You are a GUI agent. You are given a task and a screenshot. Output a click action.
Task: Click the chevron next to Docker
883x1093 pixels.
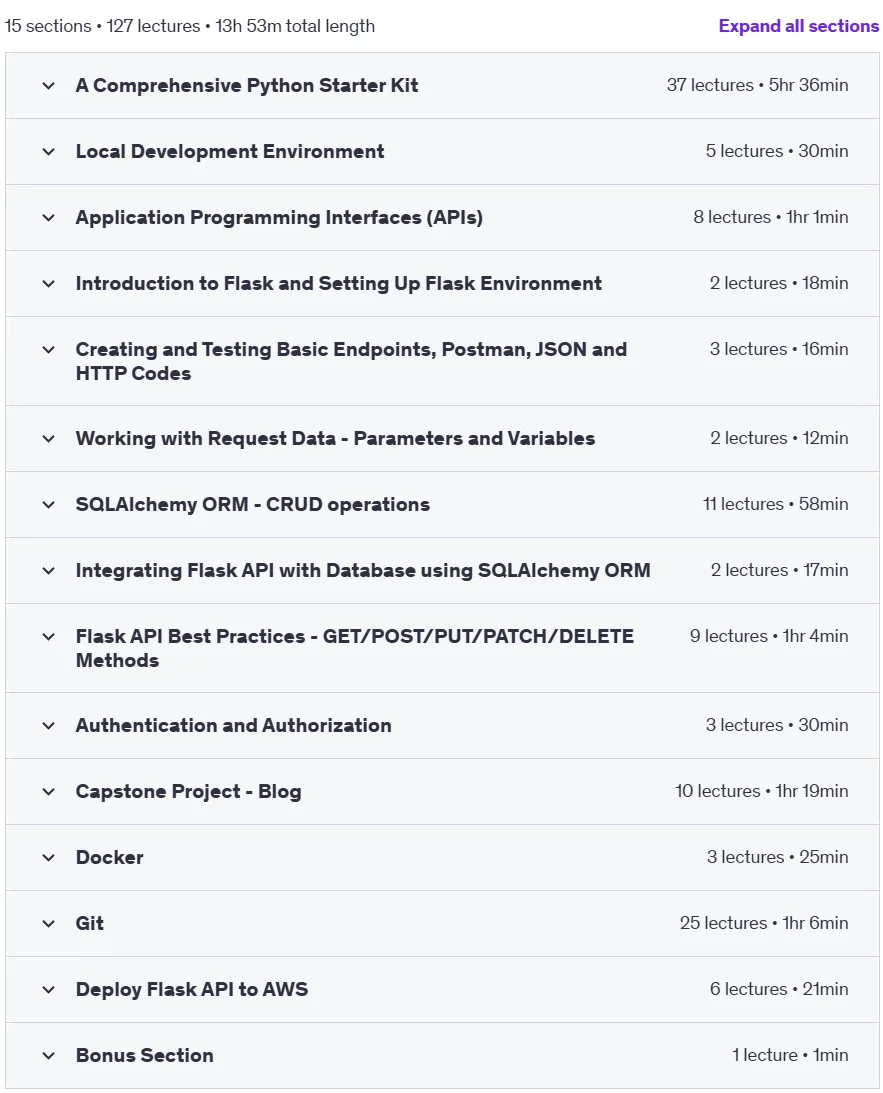(x=48, y=857)
